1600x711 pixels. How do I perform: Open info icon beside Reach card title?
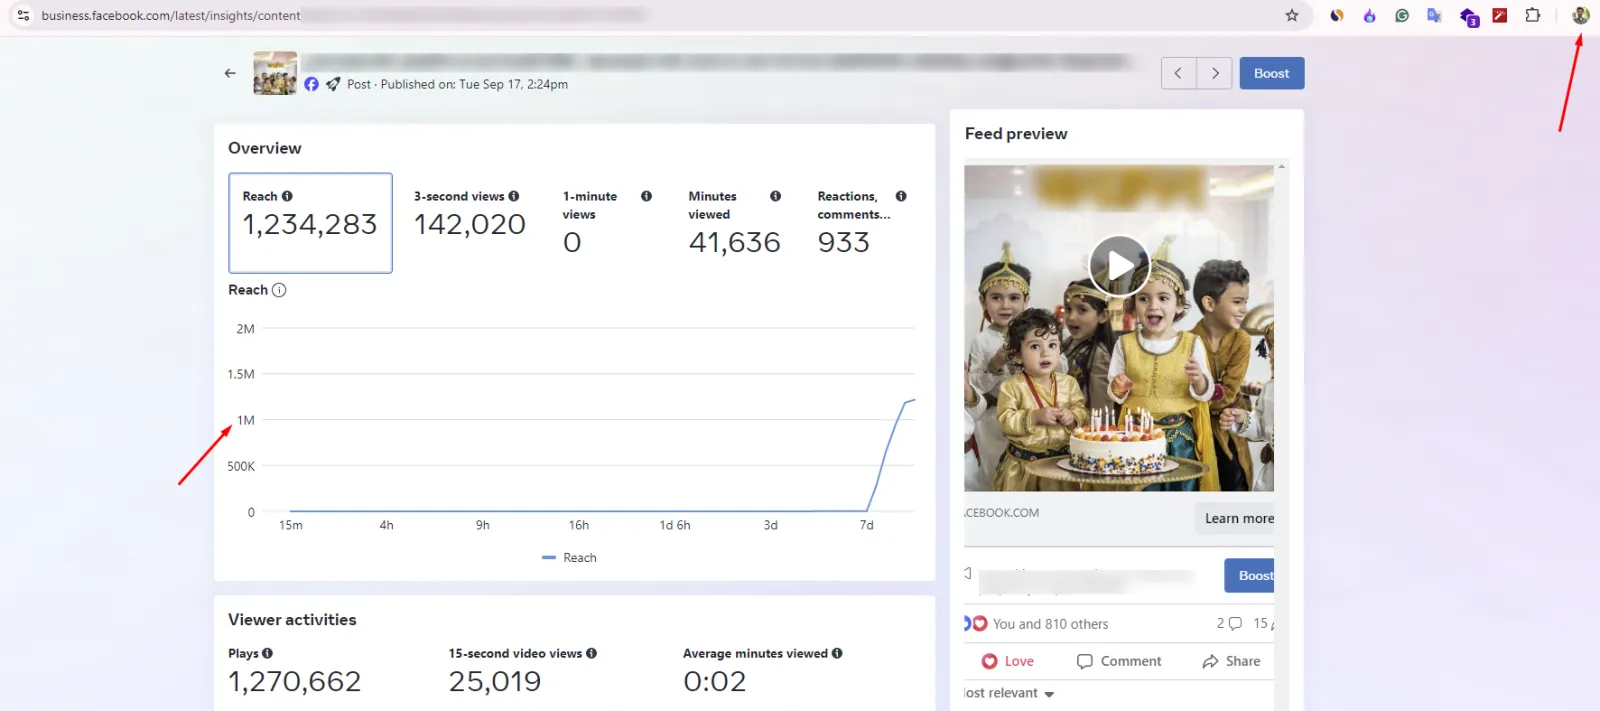[x=287, y=196]
